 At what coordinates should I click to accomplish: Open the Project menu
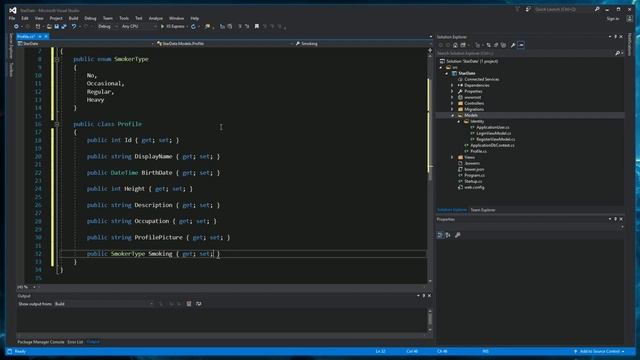(56, 18)
